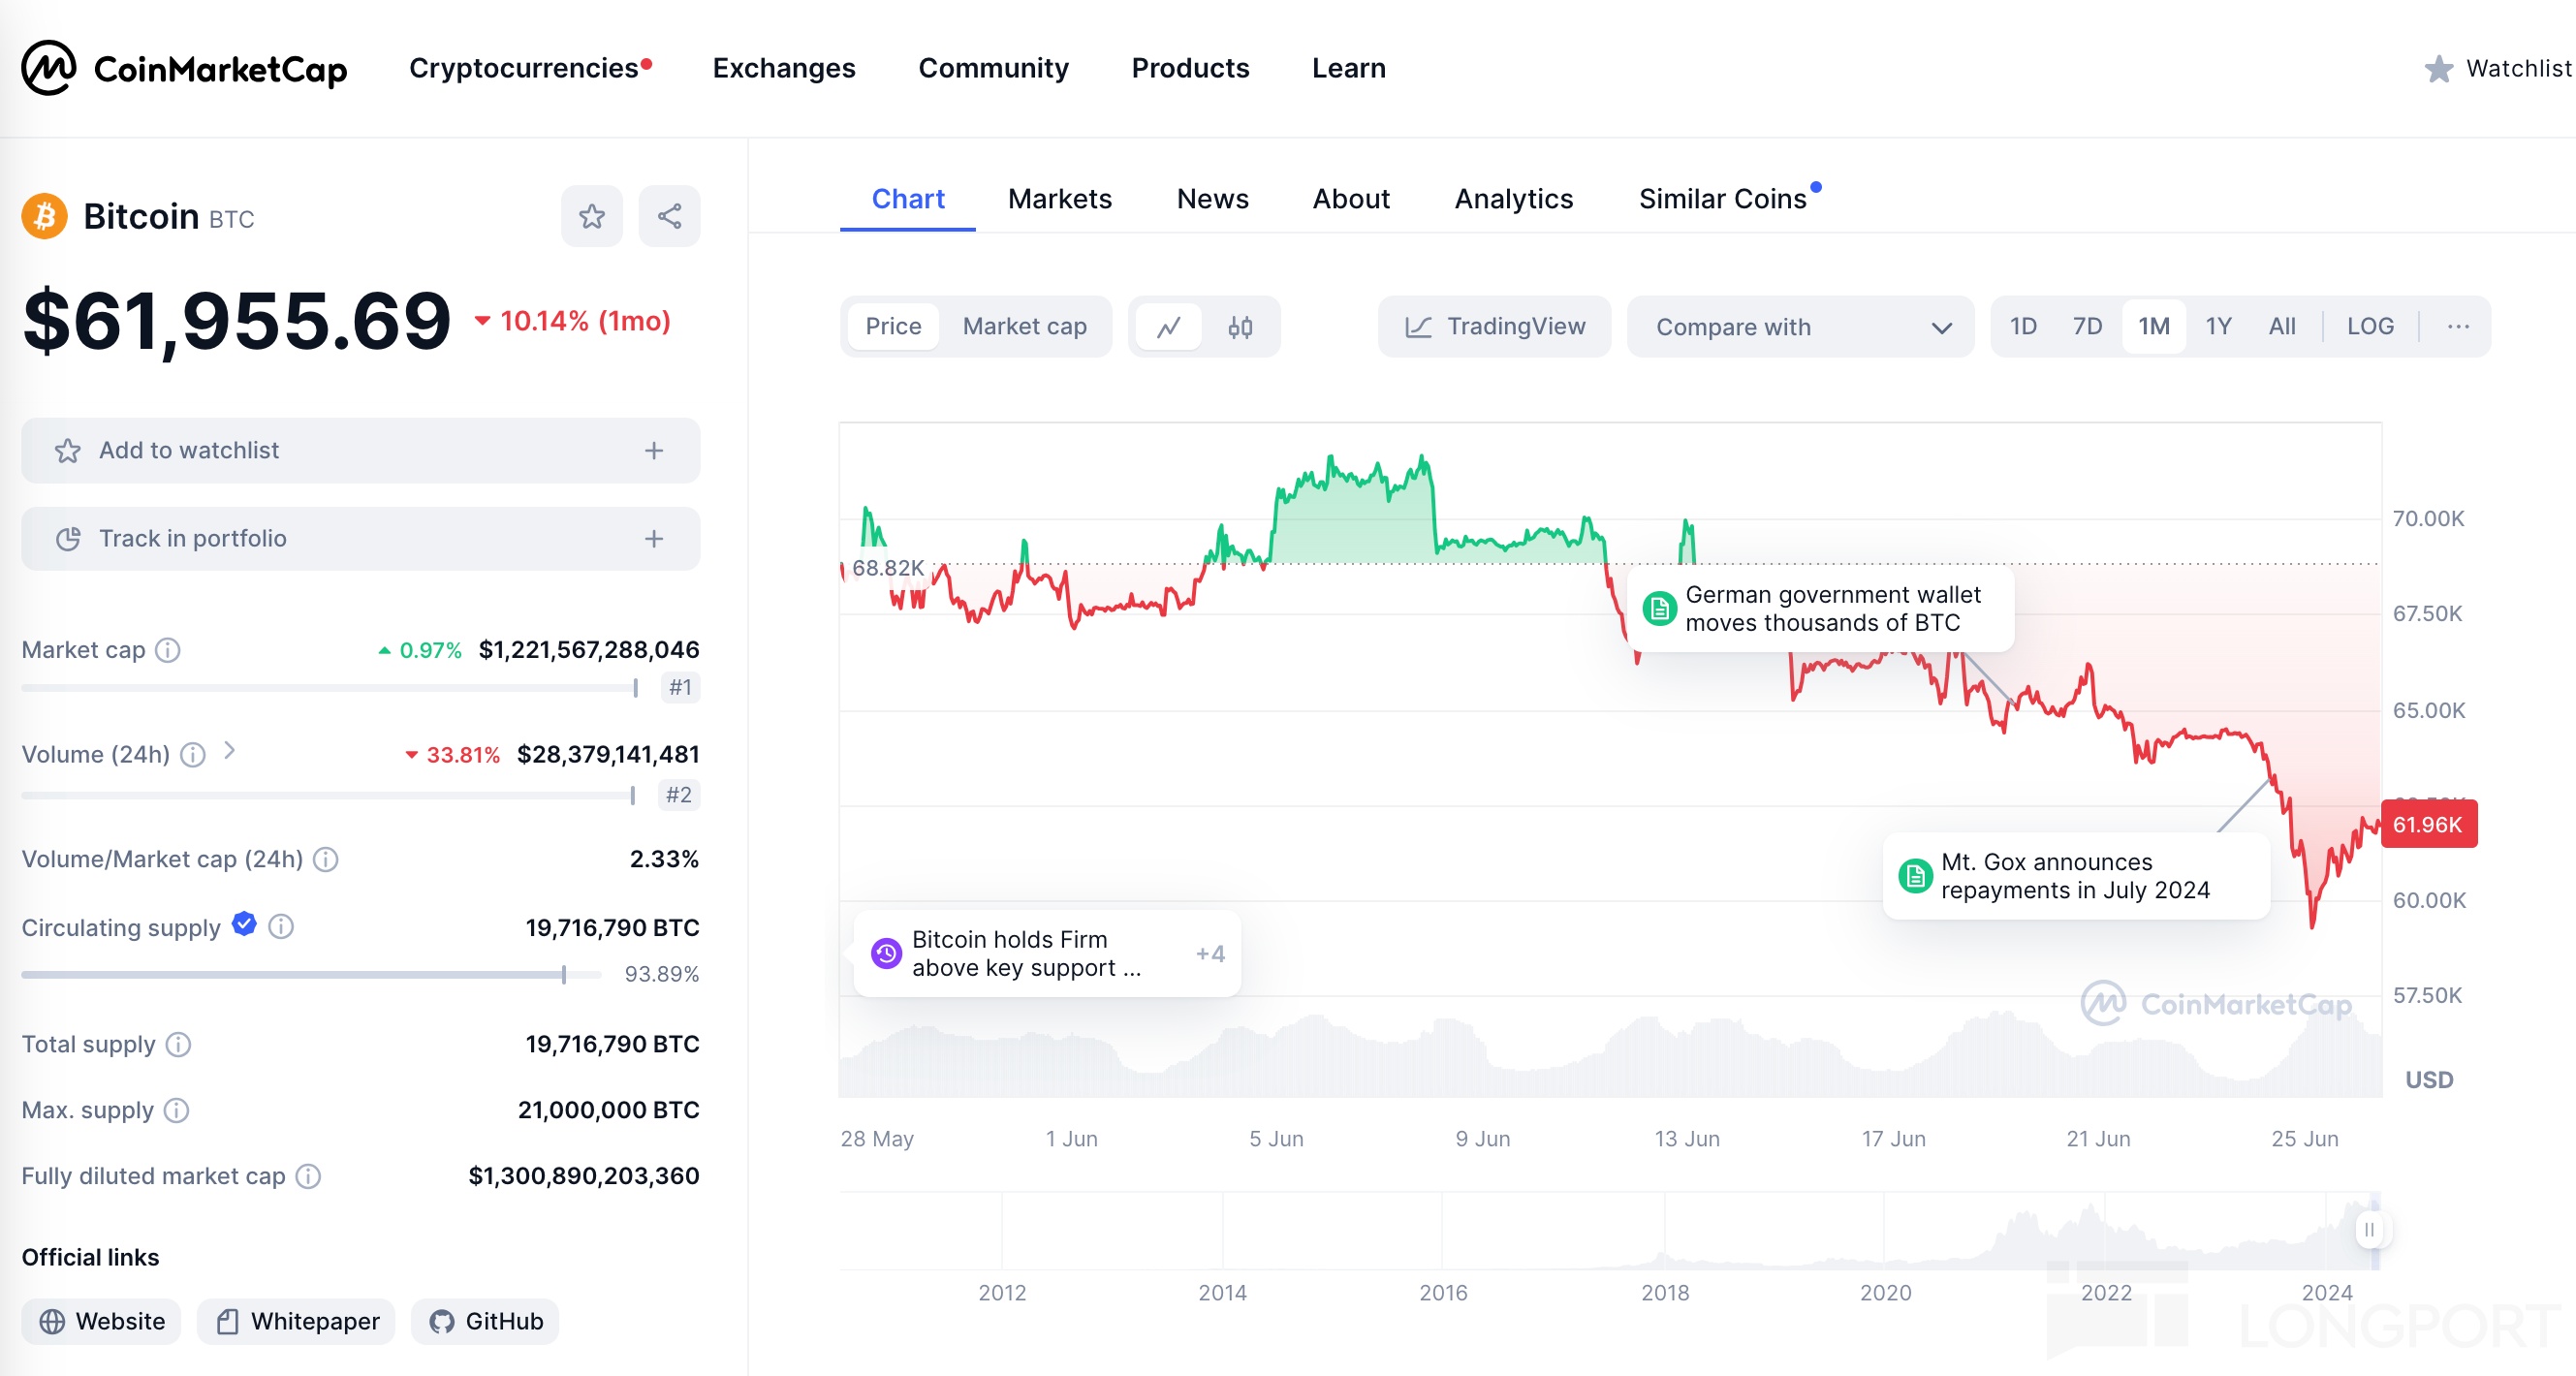Open the share button next to Bitcoin

669,216
